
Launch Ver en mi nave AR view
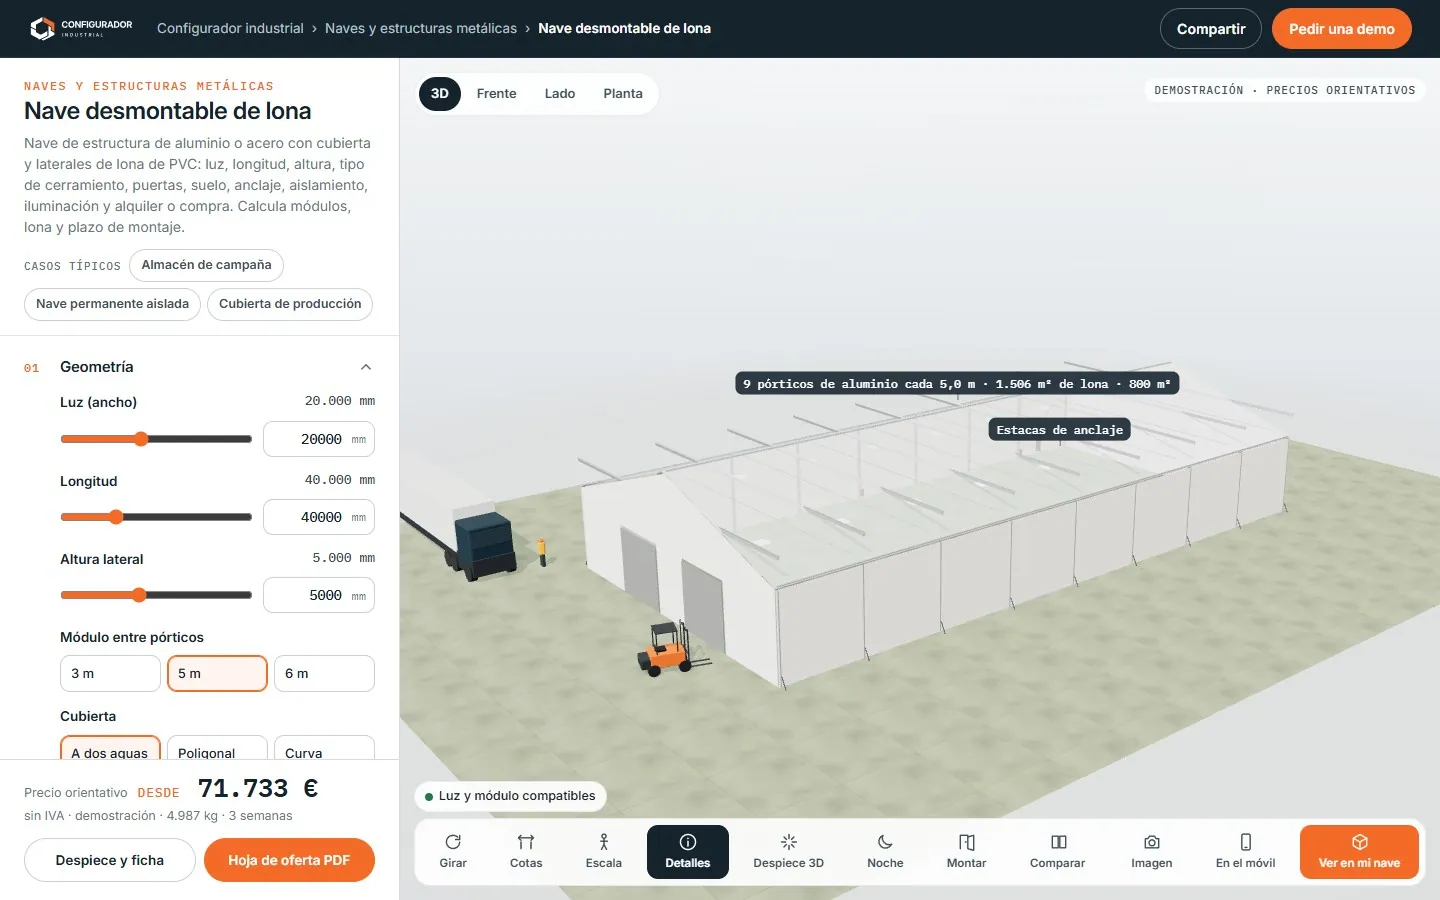pyautogui.click(x=1359, y=852)
